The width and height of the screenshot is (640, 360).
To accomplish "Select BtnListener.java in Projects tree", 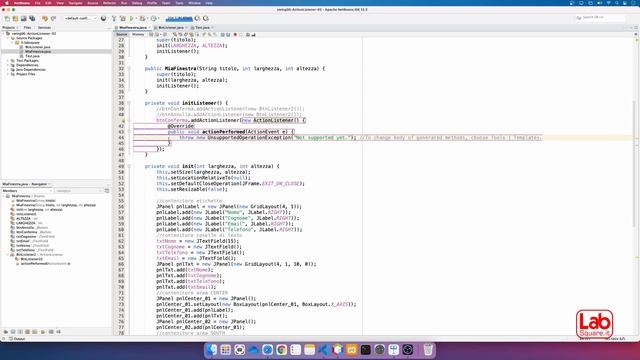I will [38, 47].
